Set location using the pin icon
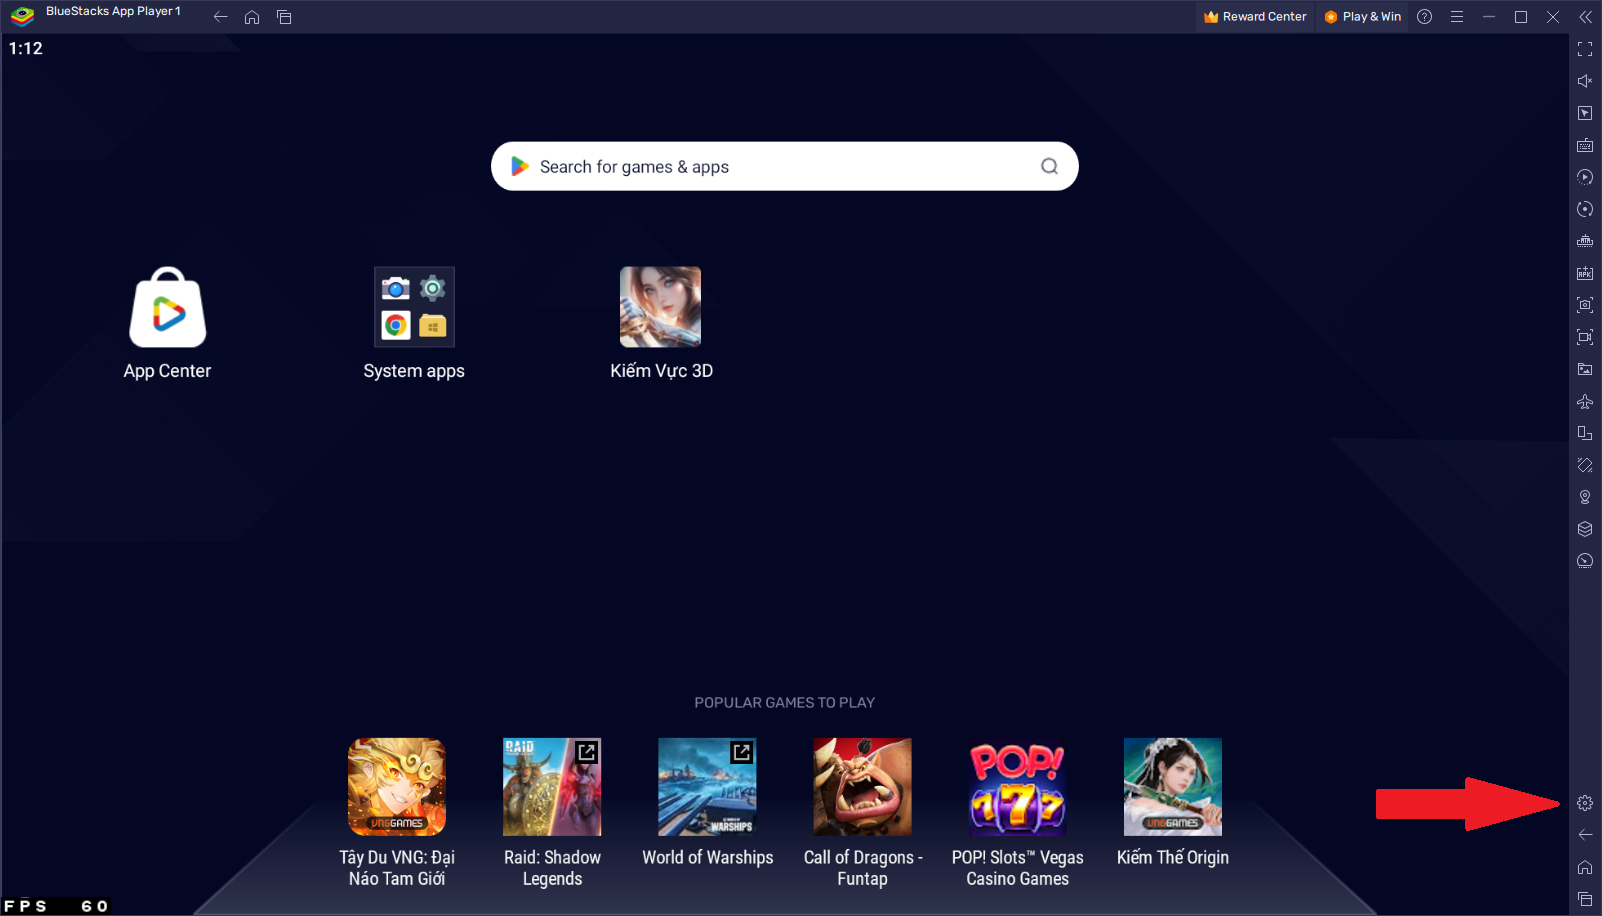The width and height of the screenshot is (1602, 916). pos(1585,497)
